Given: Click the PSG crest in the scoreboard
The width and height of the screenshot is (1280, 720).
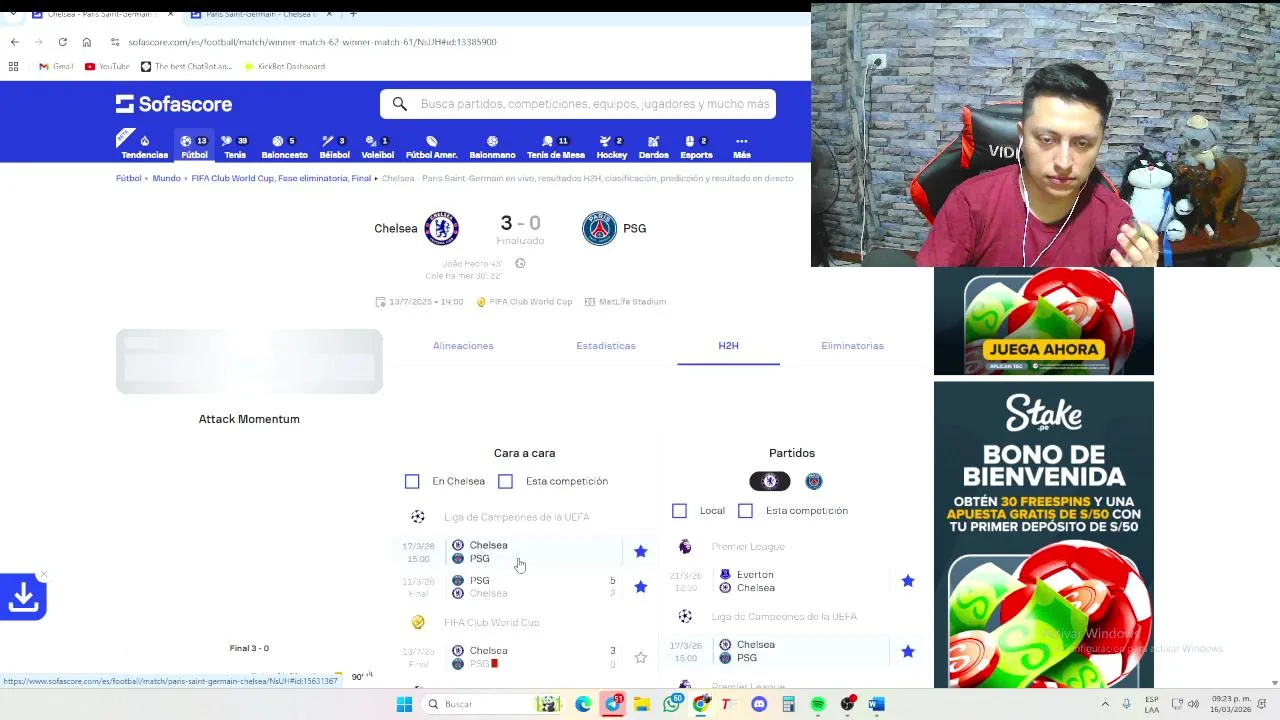Looking at the screenshot, I should coord(599,228).
